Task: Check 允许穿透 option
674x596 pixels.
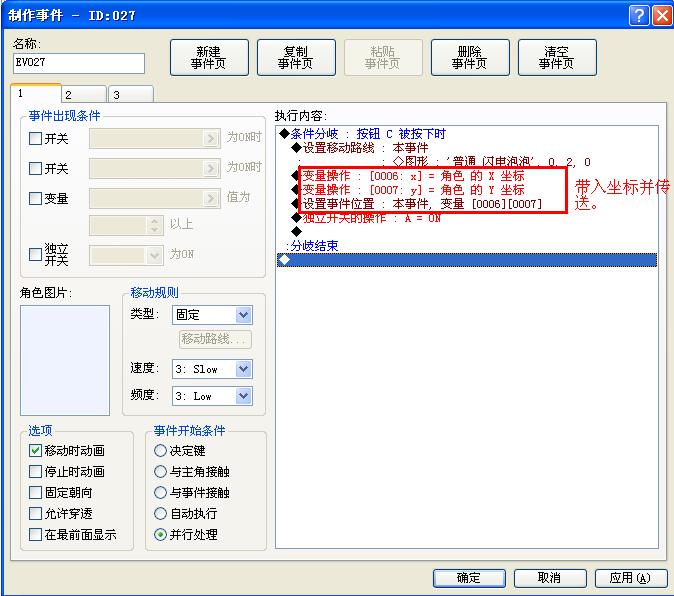Action: (x=35, y=513)
